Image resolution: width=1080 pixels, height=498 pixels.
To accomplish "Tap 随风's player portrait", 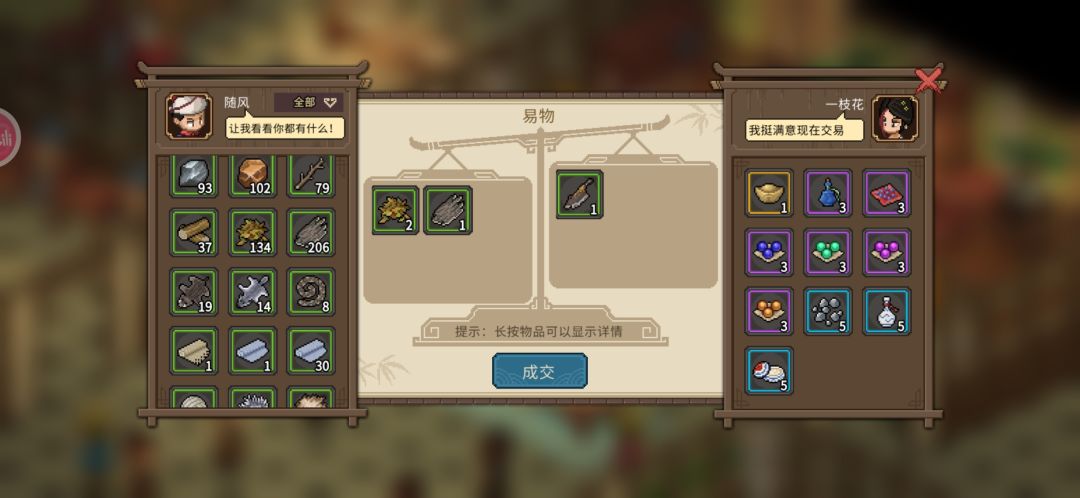I will pyautogui.click(x=189, y=116).
